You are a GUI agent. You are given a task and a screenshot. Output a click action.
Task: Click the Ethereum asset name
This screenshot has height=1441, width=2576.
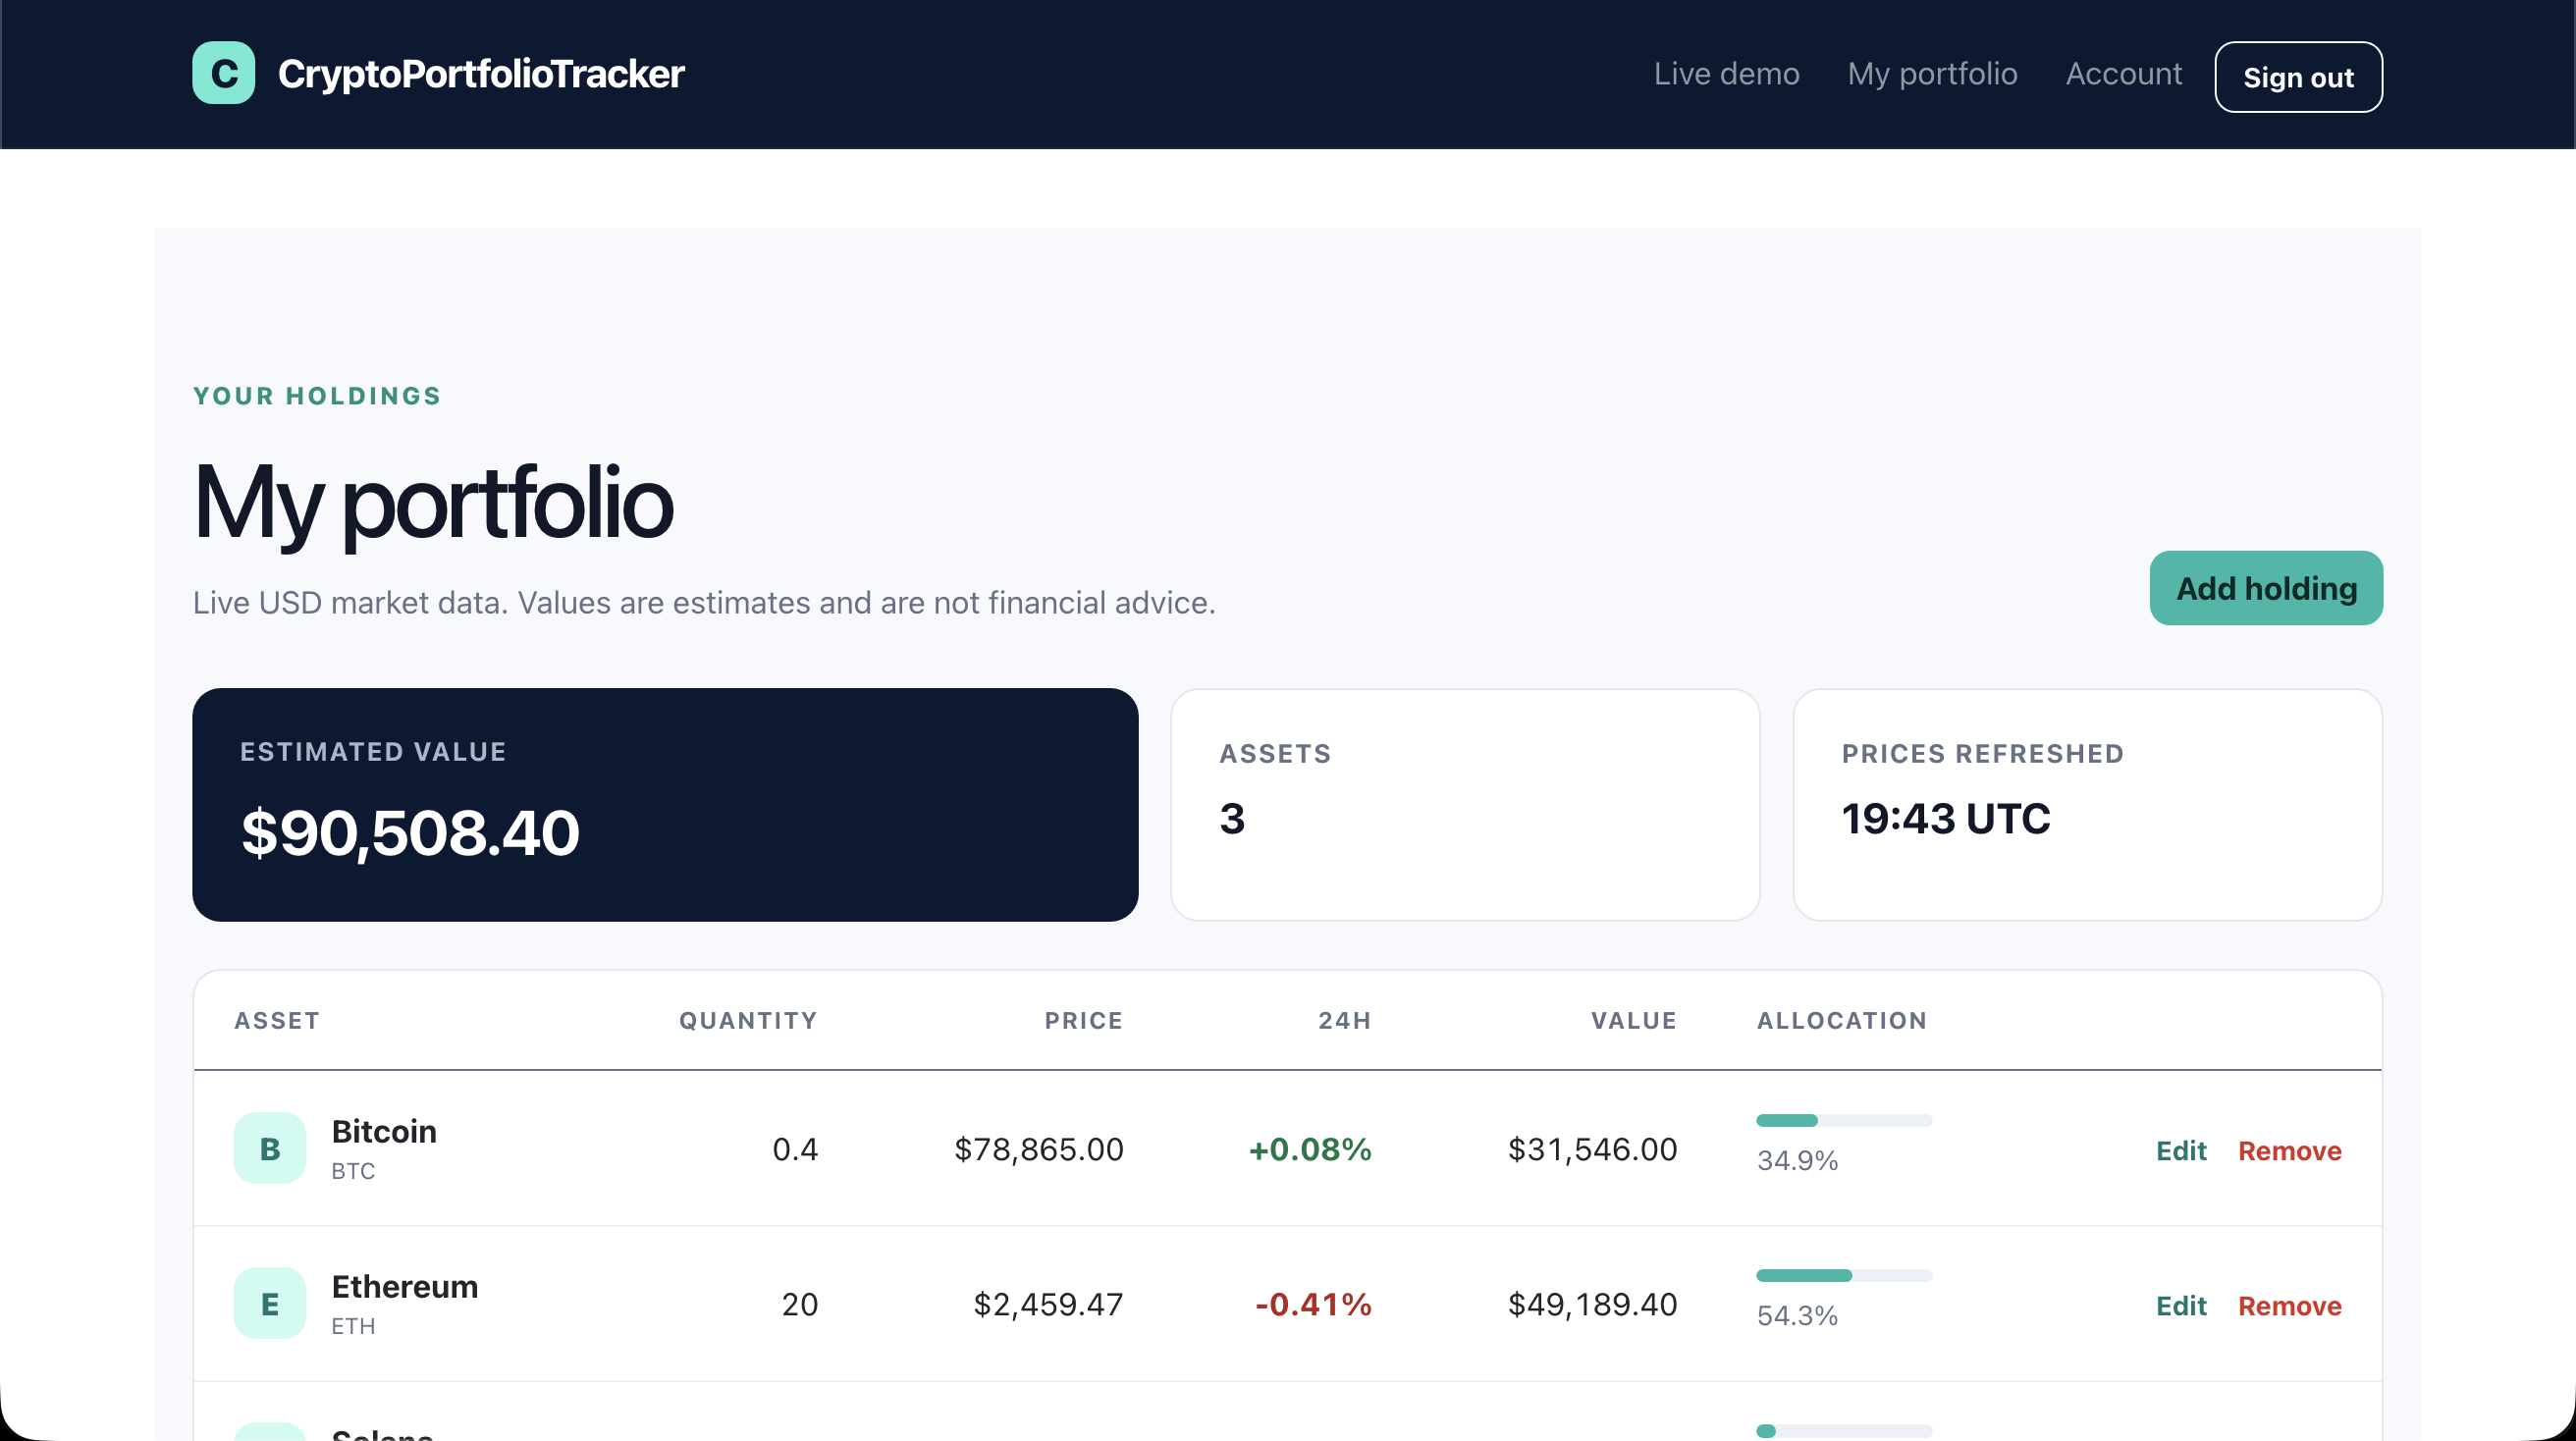[x=405, y=1286]
